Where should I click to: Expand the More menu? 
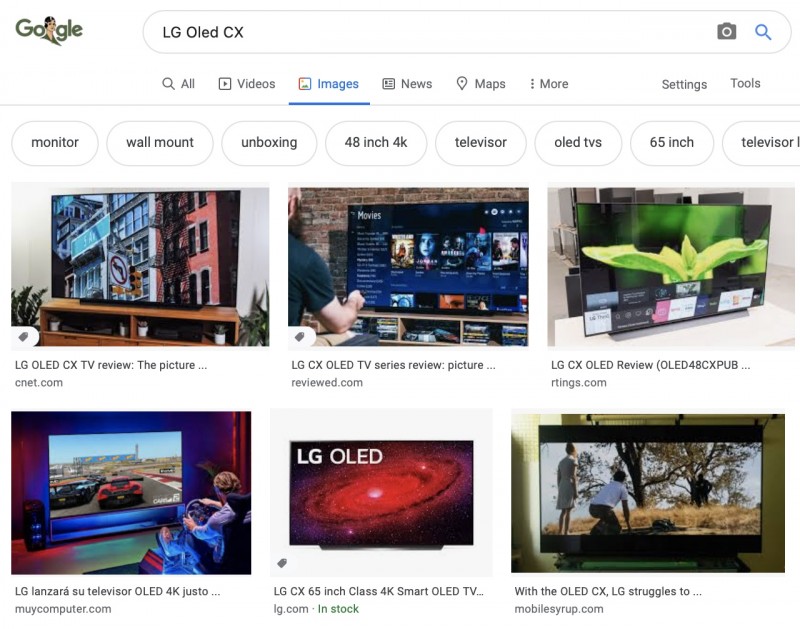coord(548,84)
